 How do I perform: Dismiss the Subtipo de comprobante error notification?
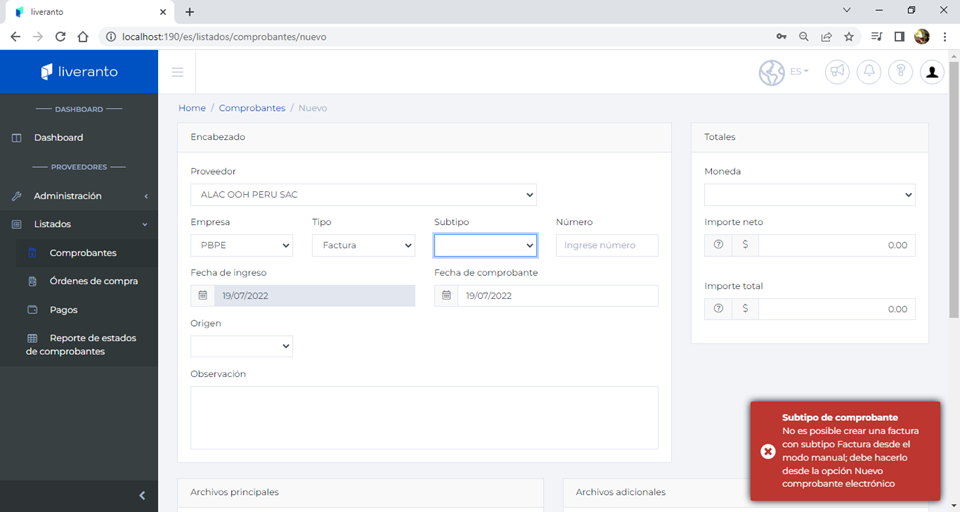pyautogui.click(x=846, y=451)
